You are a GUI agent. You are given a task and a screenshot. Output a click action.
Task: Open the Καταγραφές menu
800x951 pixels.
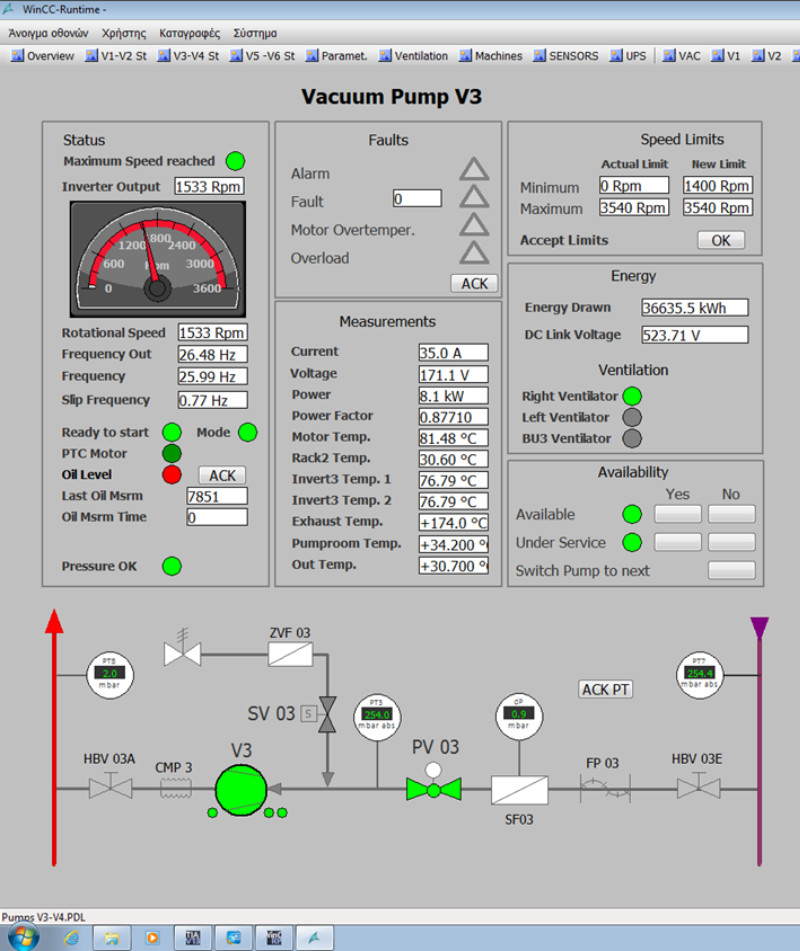click(189, 33)
